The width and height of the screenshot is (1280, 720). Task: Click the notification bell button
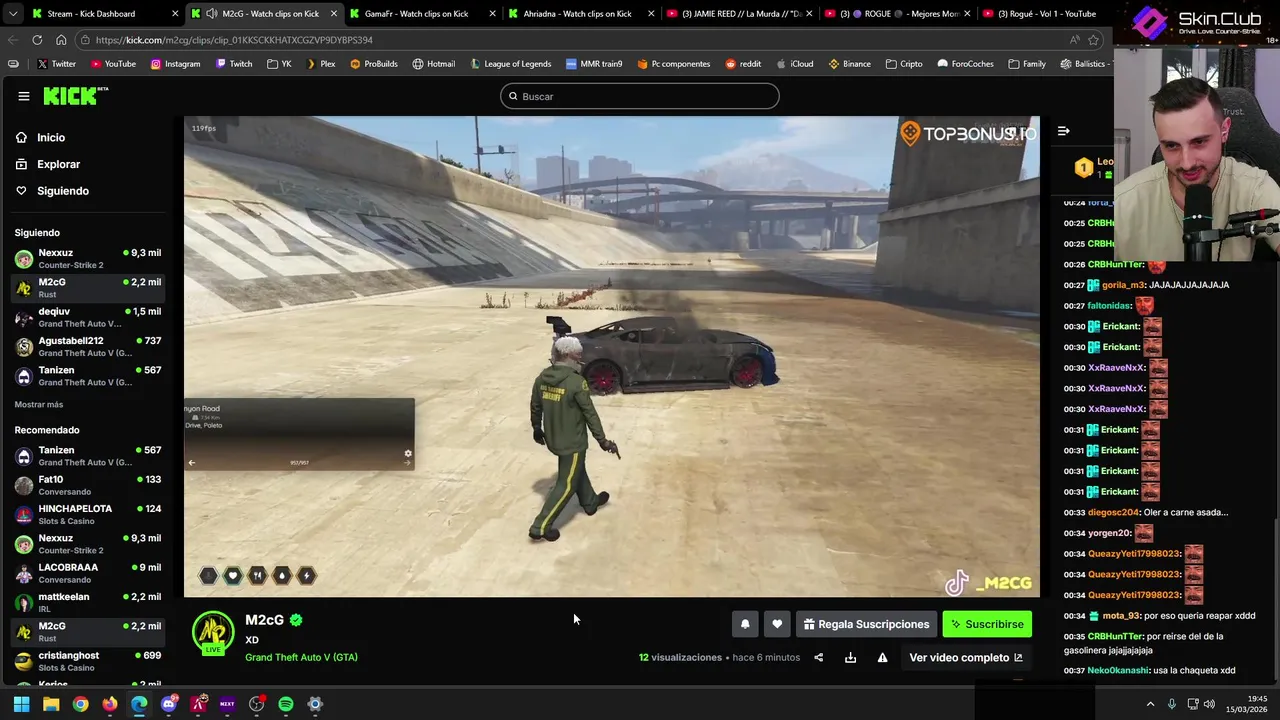tap(745, 624)
